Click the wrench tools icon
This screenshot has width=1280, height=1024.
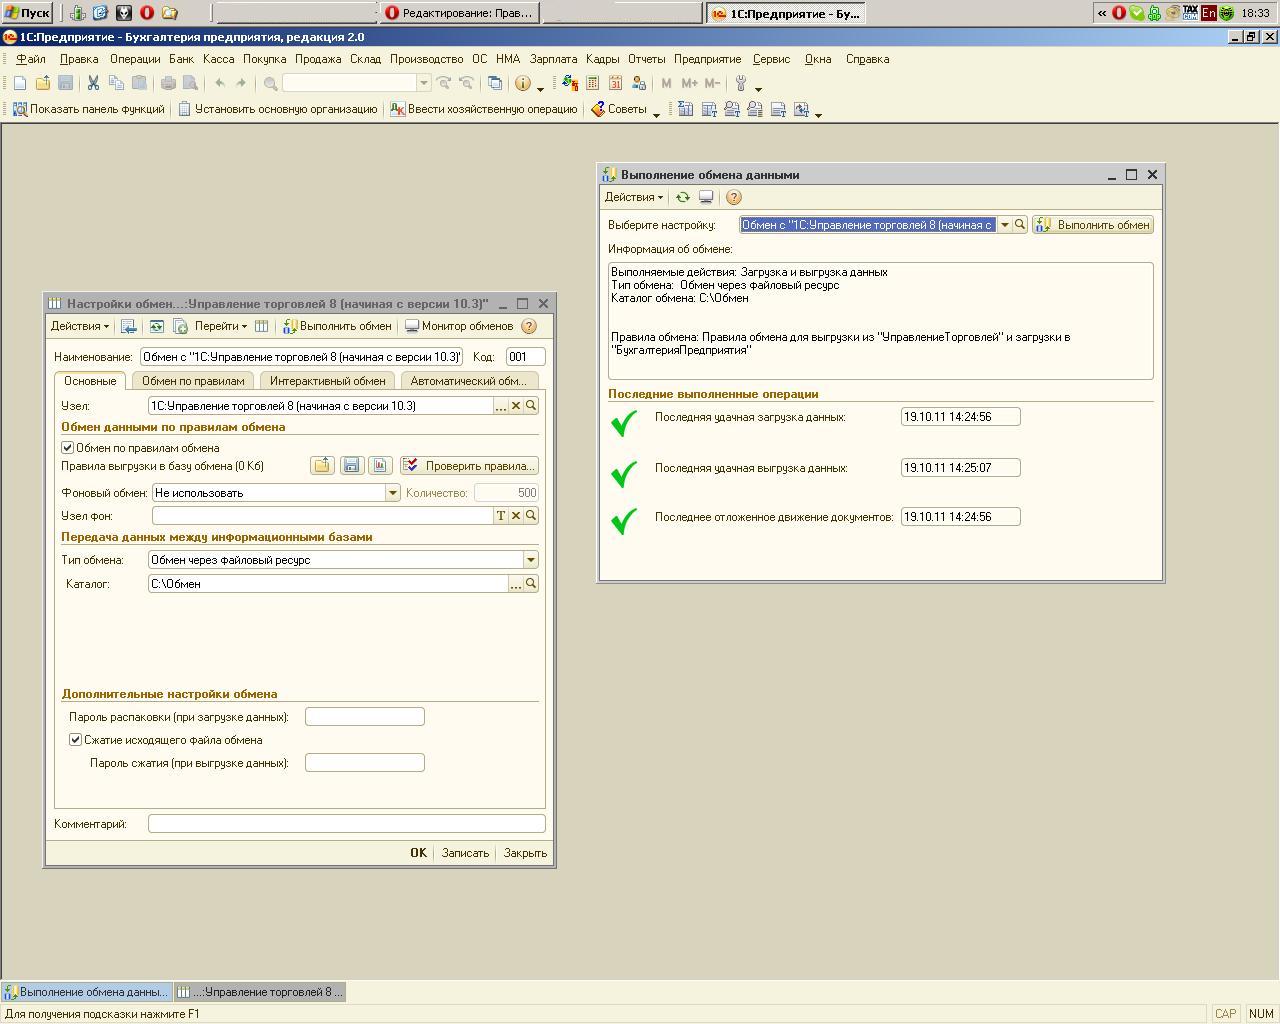point(741,84)
